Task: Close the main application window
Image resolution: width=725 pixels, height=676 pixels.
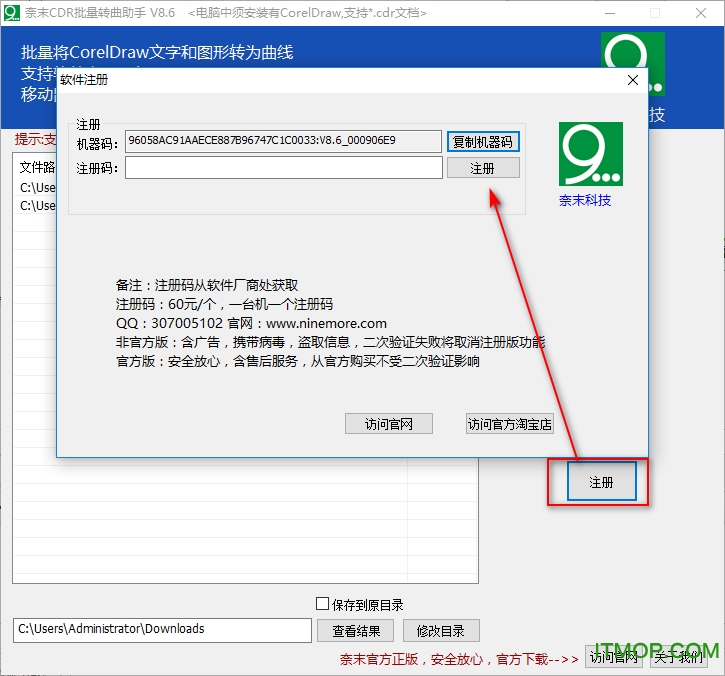Action: pos(699,13)
